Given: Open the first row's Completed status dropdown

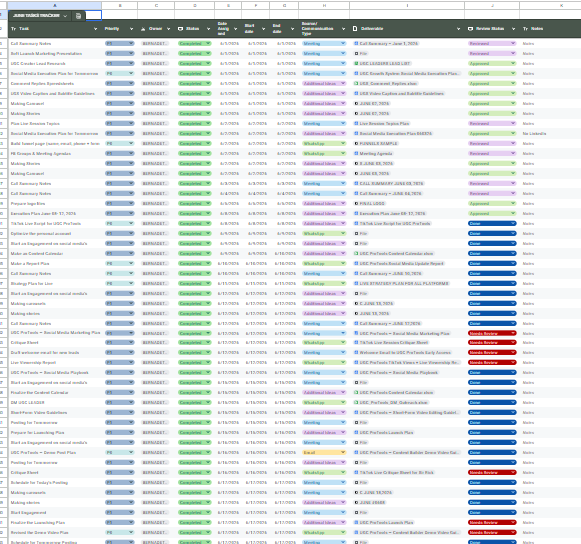Looking at the screenshot, I should pos(195,43).
